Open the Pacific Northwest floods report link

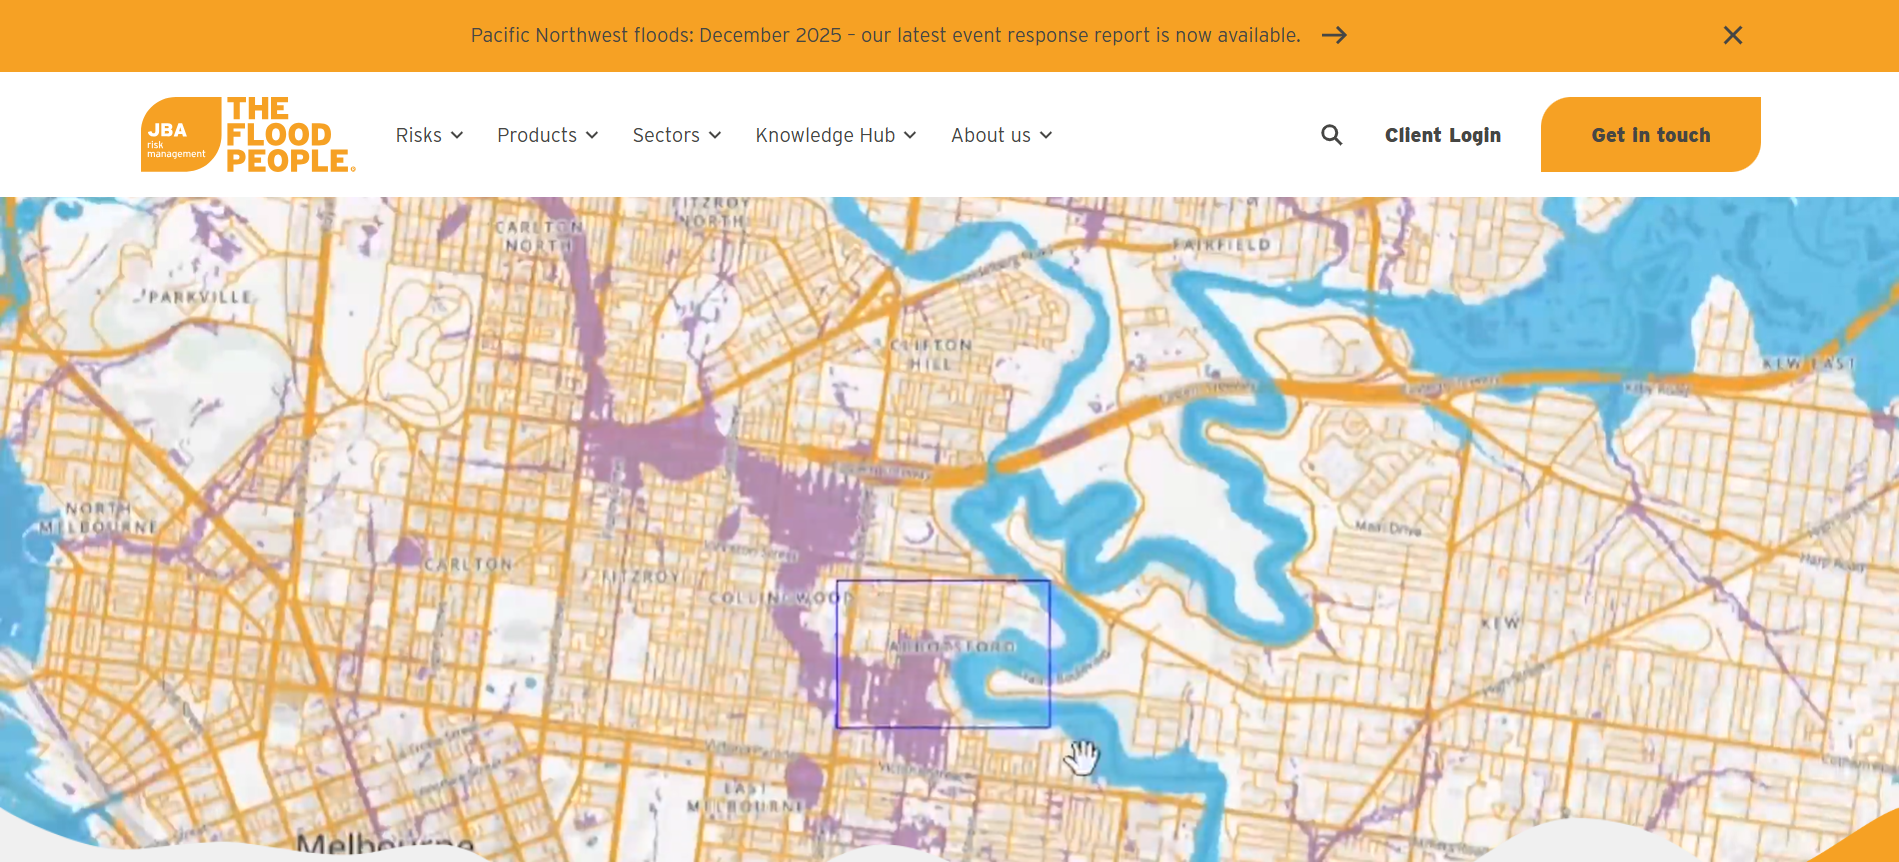pyautogui.click(x=885, y=35)
